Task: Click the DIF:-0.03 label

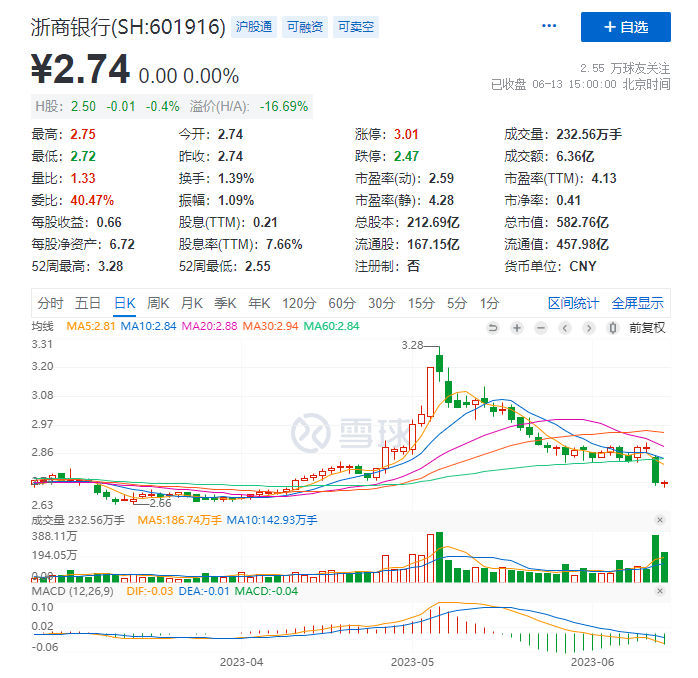Action: [x=150, y=591]
